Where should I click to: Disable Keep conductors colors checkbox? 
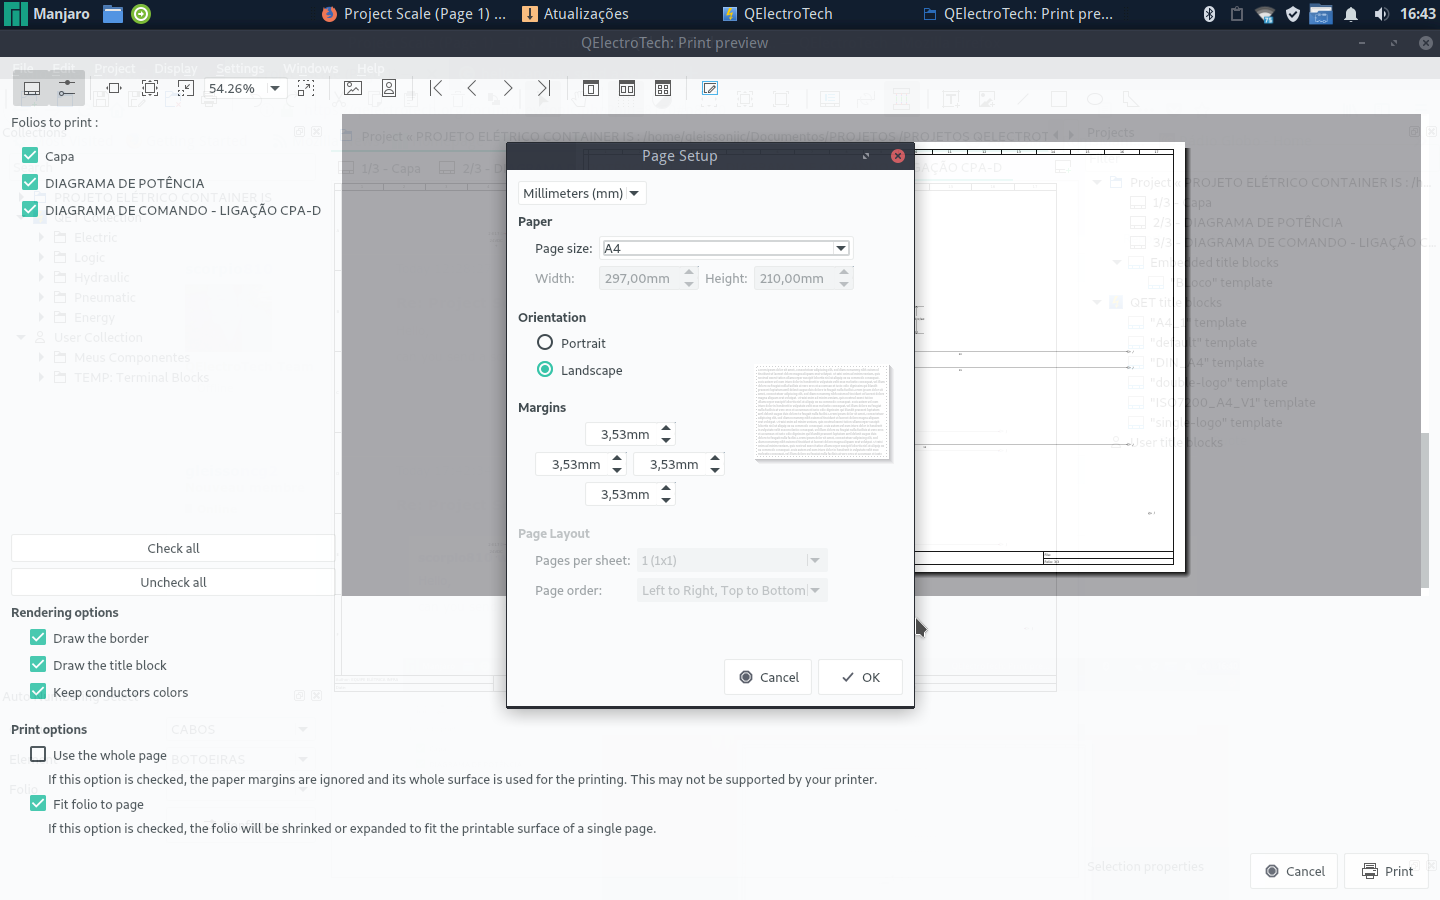[38, 692]
